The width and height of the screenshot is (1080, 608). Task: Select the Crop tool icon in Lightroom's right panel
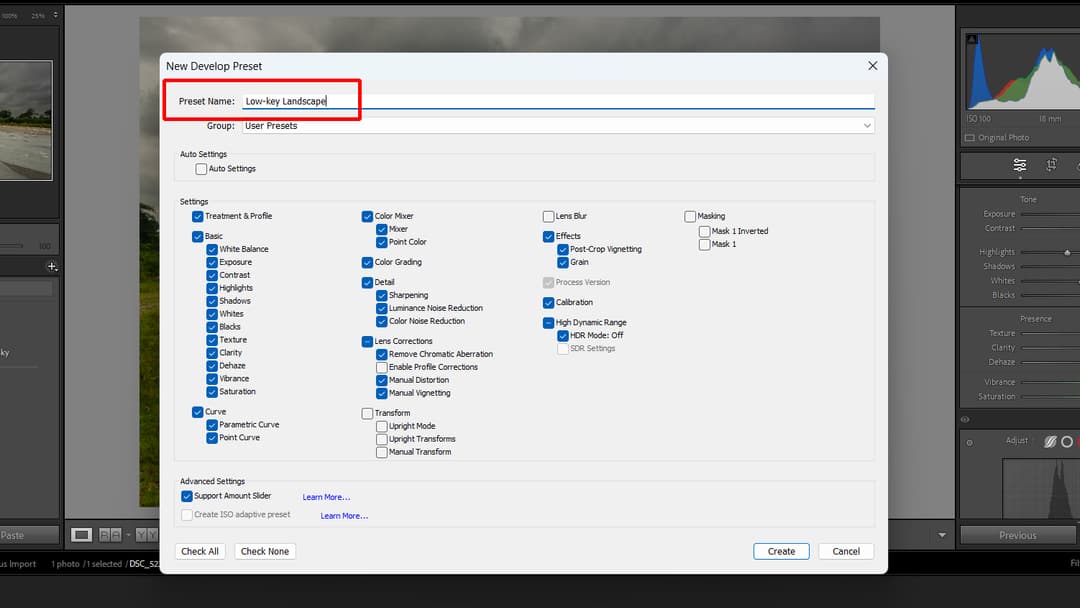[x=1051, y=165]
